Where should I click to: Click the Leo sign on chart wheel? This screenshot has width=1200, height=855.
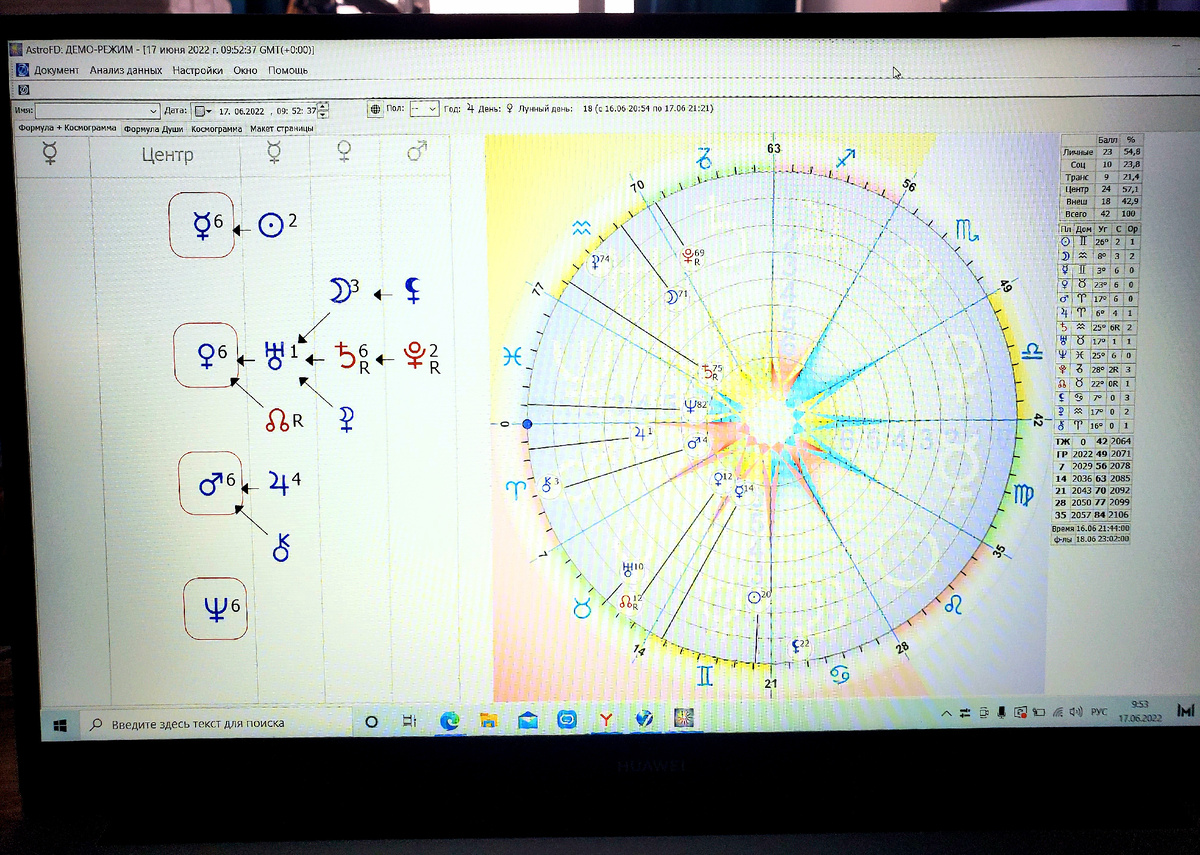tap(954, 604)
